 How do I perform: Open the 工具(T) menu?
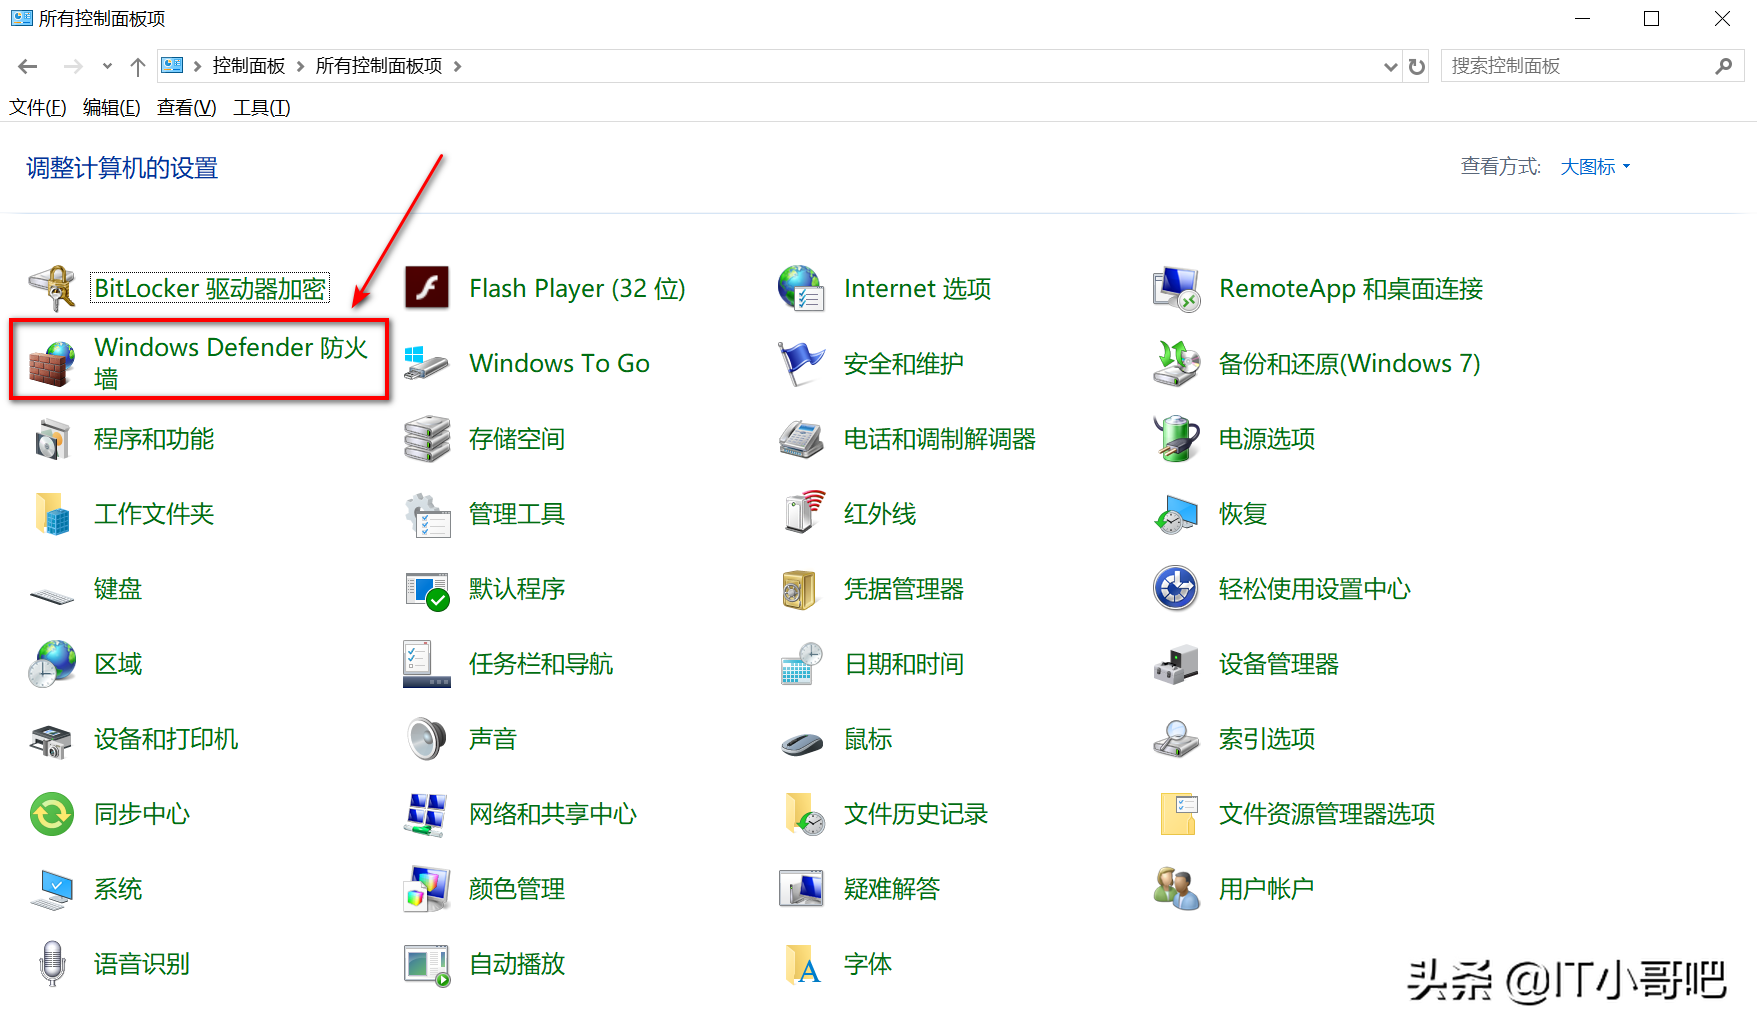click(260, 107)
